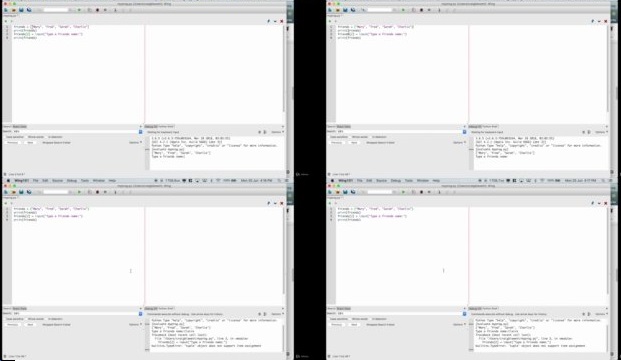
Task: Open Options dropdown in bottom-left Debug I/O panel
Action: coord(277,314)
